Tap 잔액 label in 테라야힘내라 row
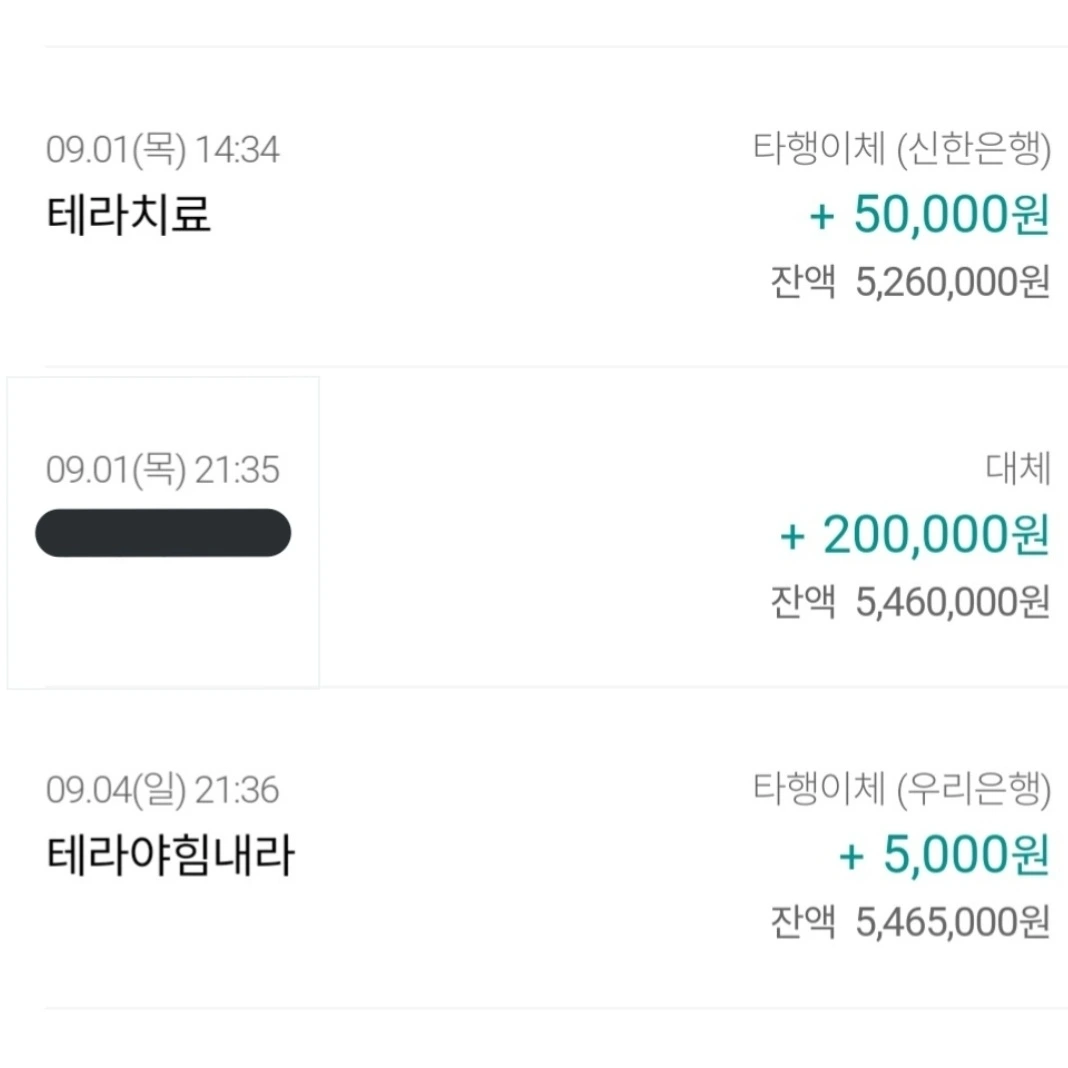Viewport: 1068px width, 1068px height. pyautogui.click(x=802, y=922)
